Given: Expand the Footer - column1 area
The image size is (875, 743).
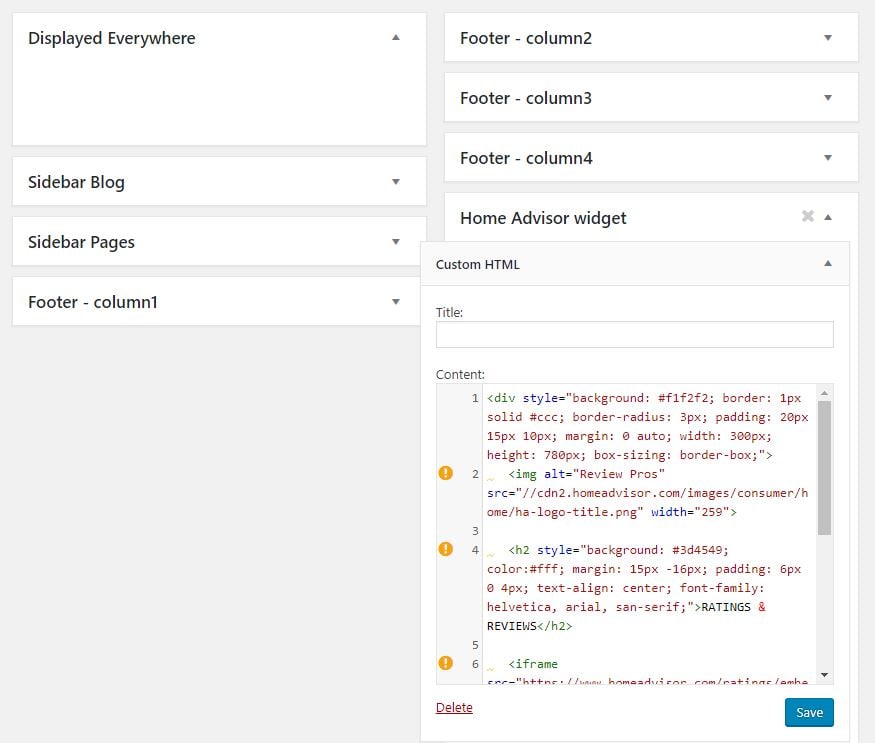Looking at the screenshot, I should click(396, 301).
